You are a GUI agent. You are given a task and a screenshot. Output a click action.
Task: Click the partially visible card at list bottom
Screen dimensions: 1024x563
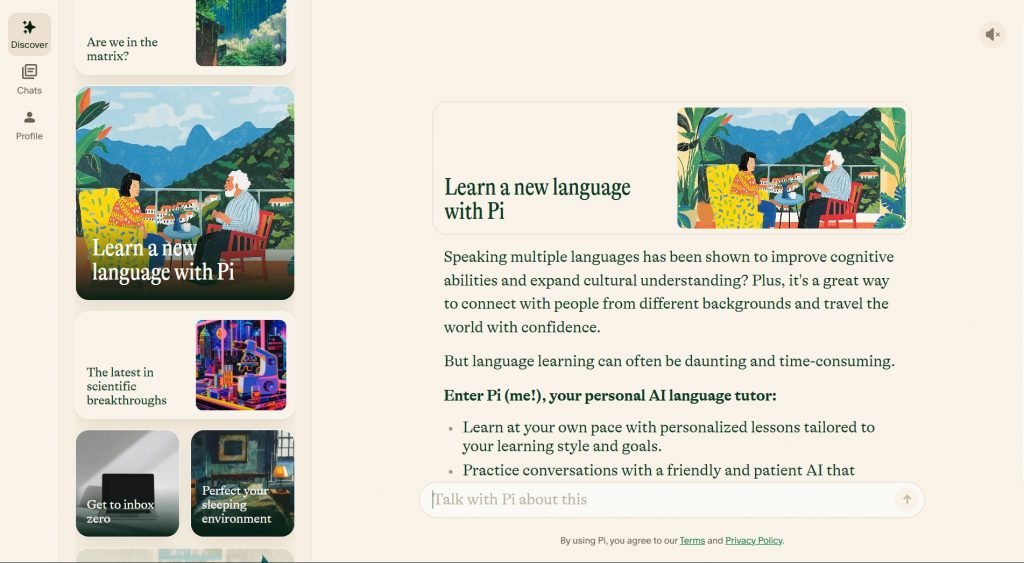185,555
